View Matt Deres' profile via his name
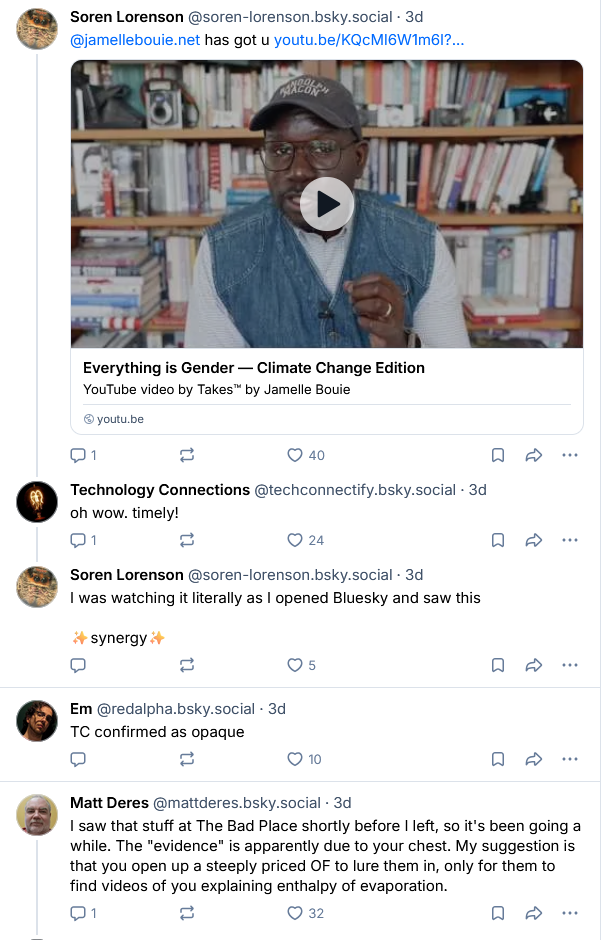This screenshot has width=610, height=940. click(x=108, y=803)
